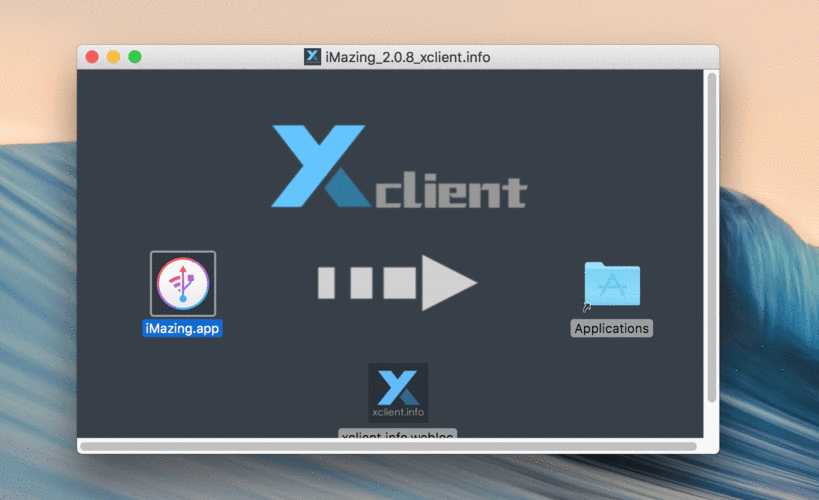
Task: Select the Applications folder name label
Action: pyautogui.click(x=612, y=329)
